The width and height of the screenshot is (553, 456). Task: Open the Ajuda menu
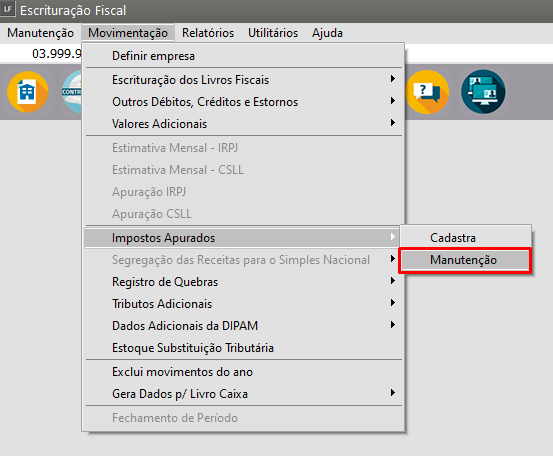coord(327,33)
